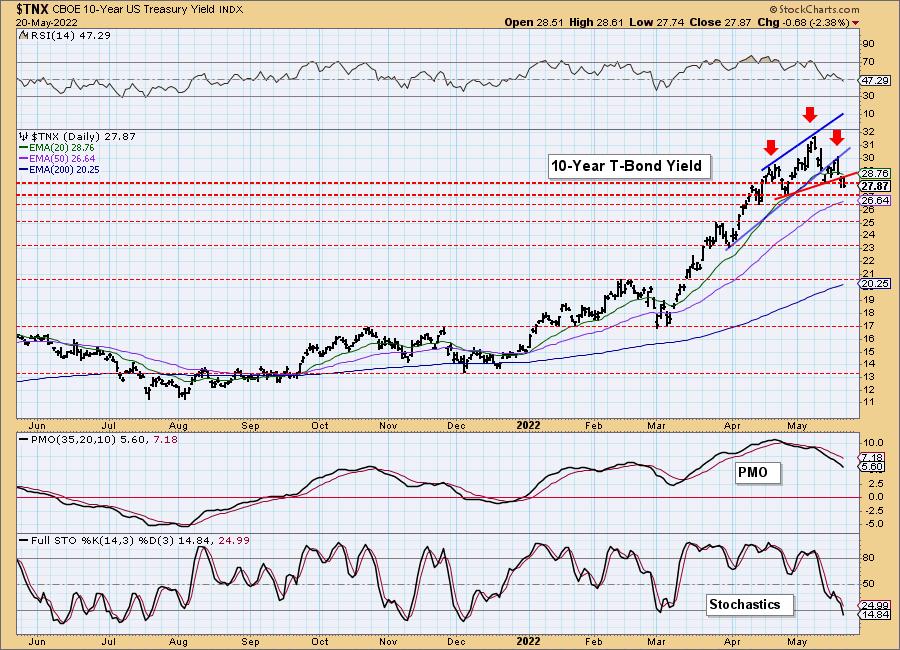Viewport: 900px width, 650px height.
Task: Click the 26.64 price axis tag
Action: click(875, 200)
